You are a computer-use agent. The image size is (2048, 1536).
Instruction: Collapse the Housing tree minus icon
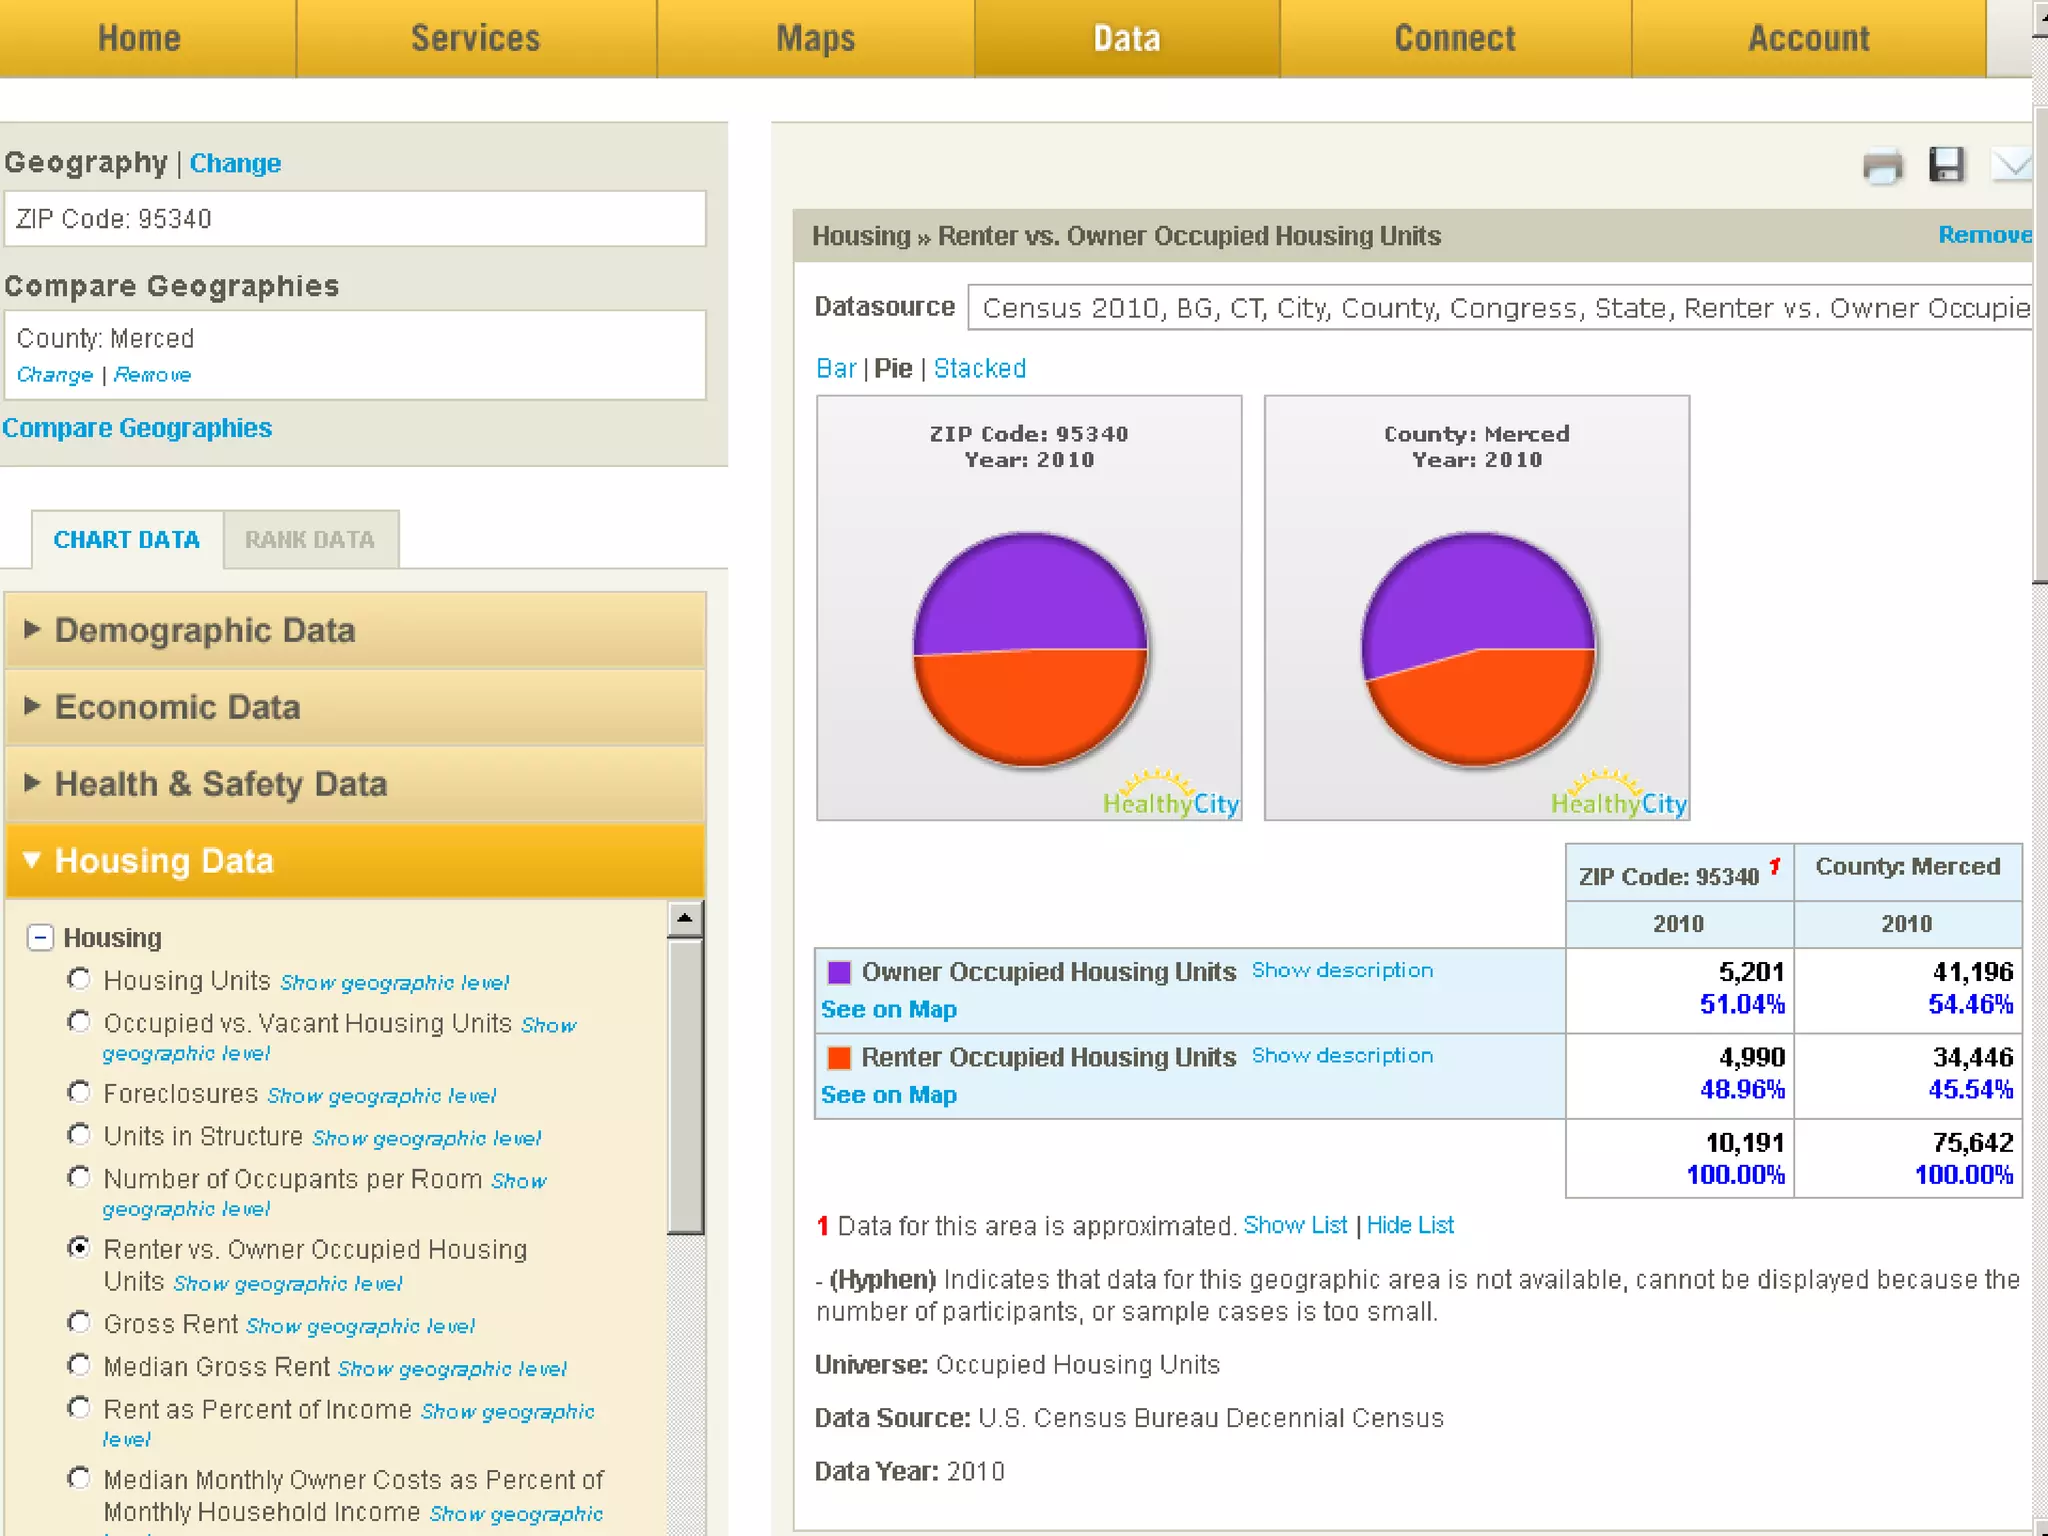[40, 937]
